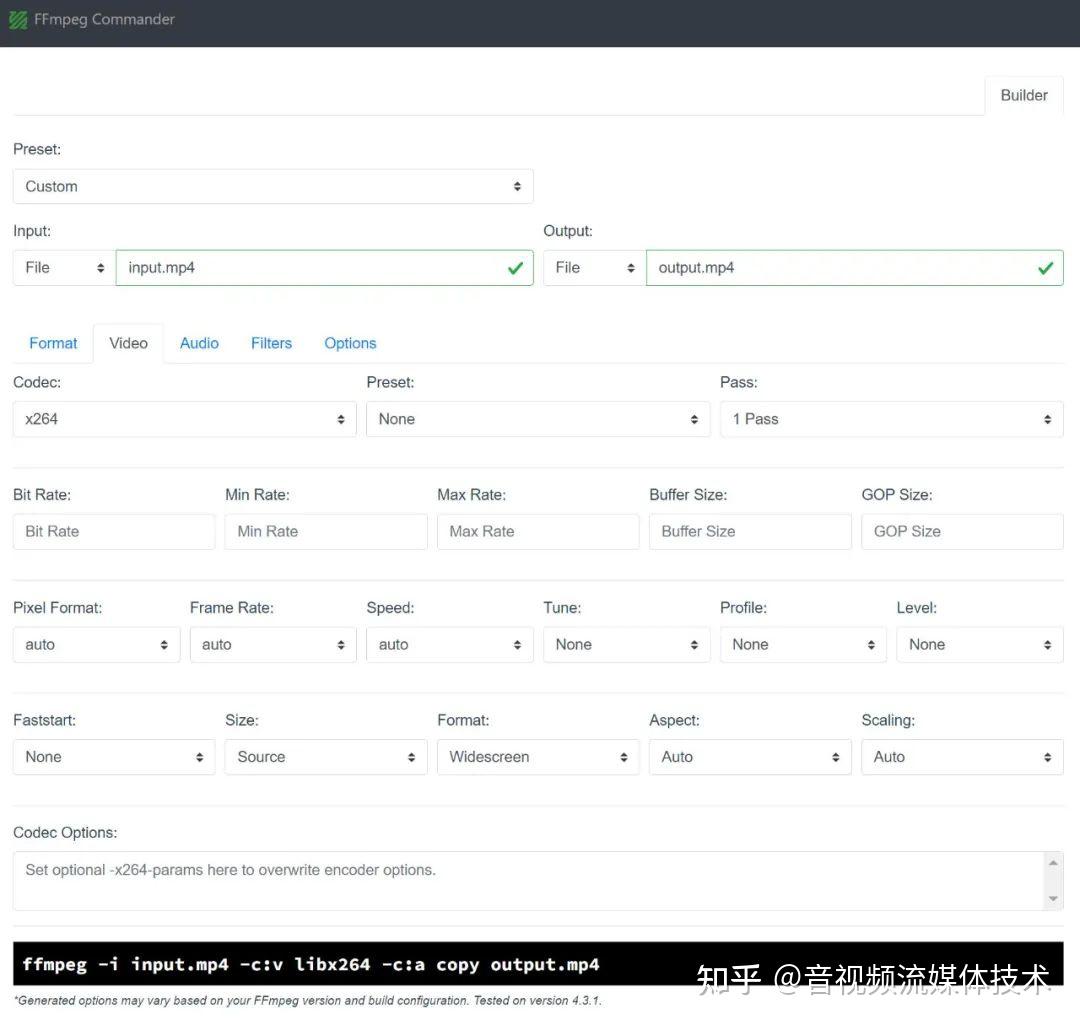Open the Scaling dropdown showing Auto
This screenshot has width=1080, height=1025.
[x=962, y=756]
